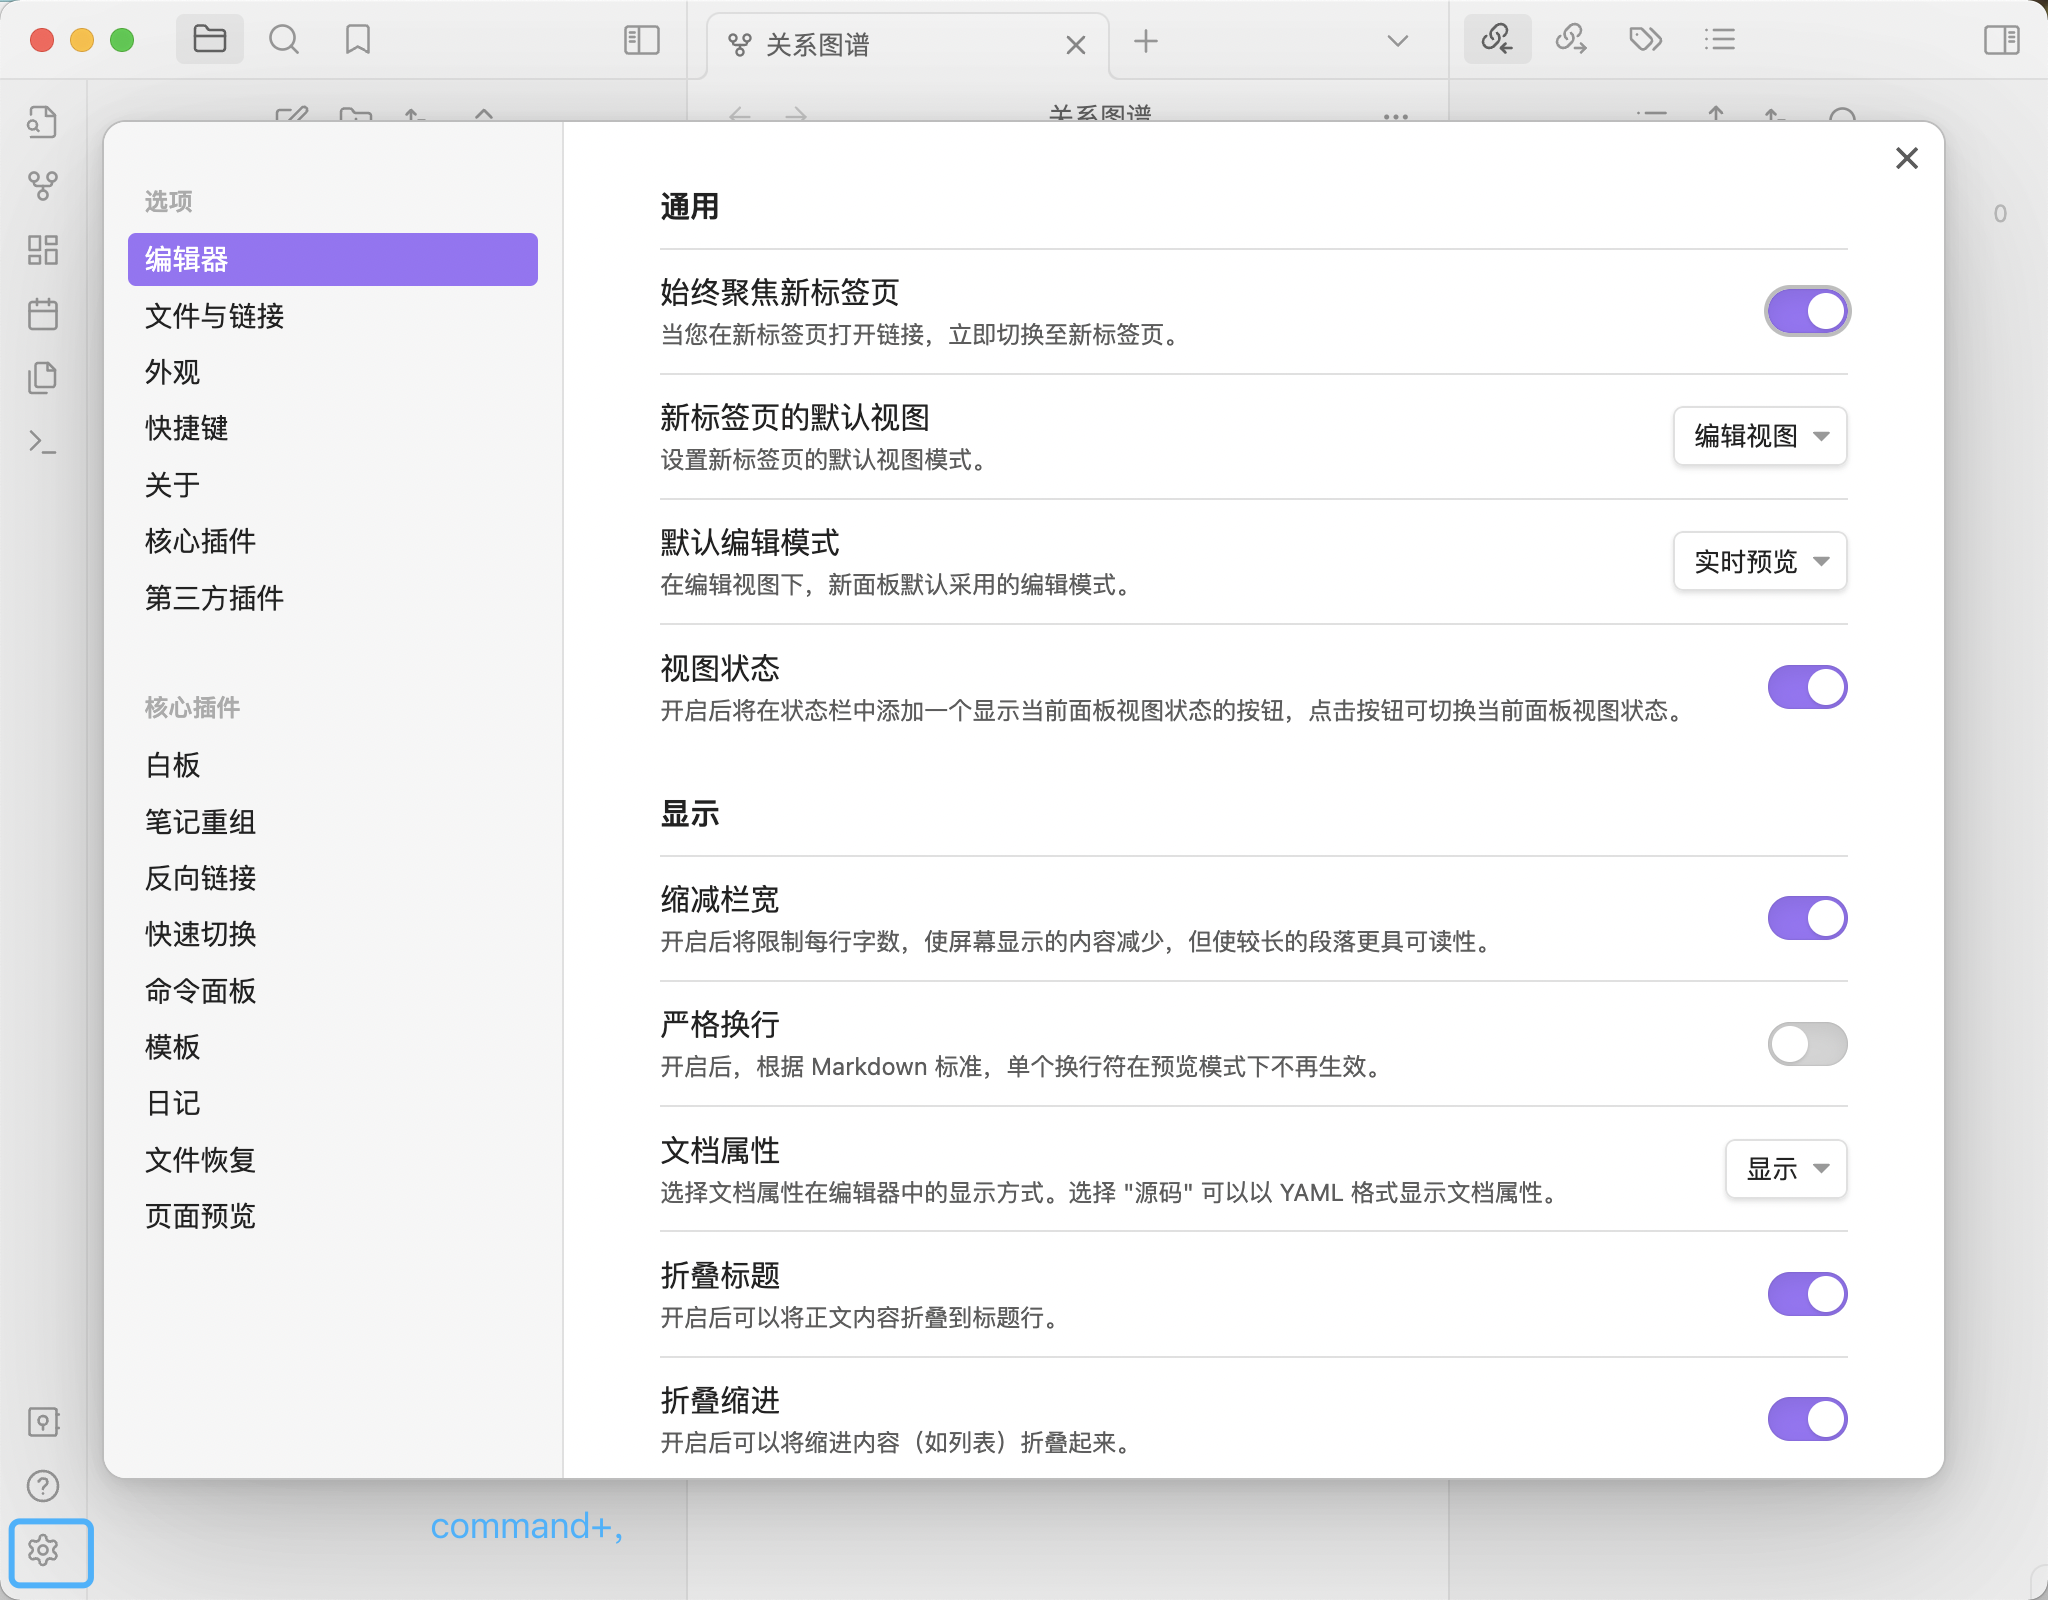Image resolution: width=2048 pixels, height=1600 pixels.
Task: Enable 严格换行 switch
Action: (1807, 1044)
